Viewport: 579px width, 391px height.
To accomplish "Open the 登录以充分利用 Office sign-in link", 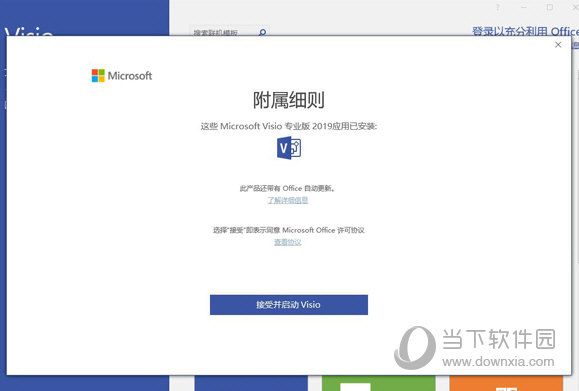I will click(x=525, y=31).
